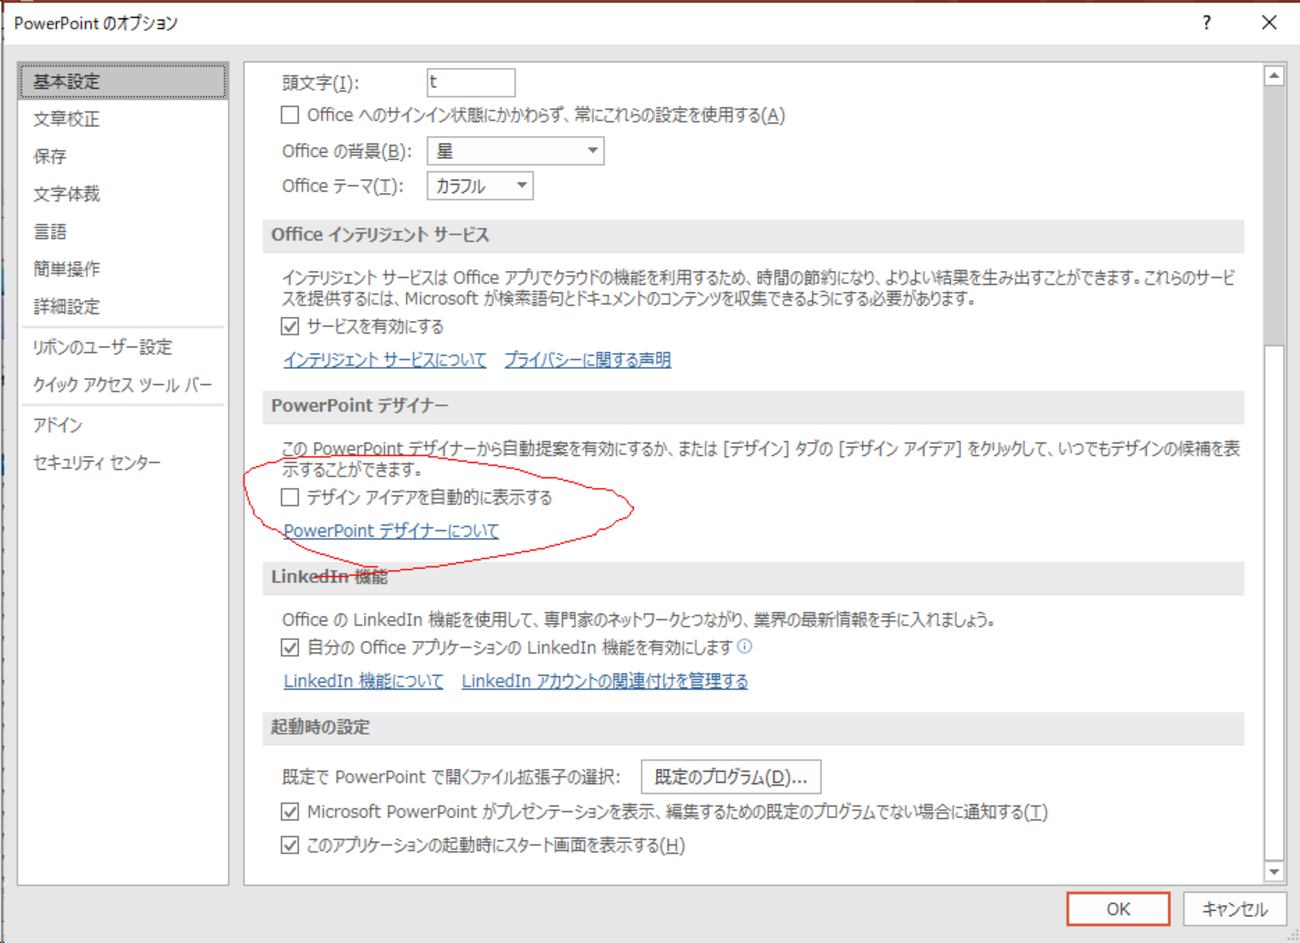Disable the LinkedIn 機能を有効にします checkbox

point(290,648)
